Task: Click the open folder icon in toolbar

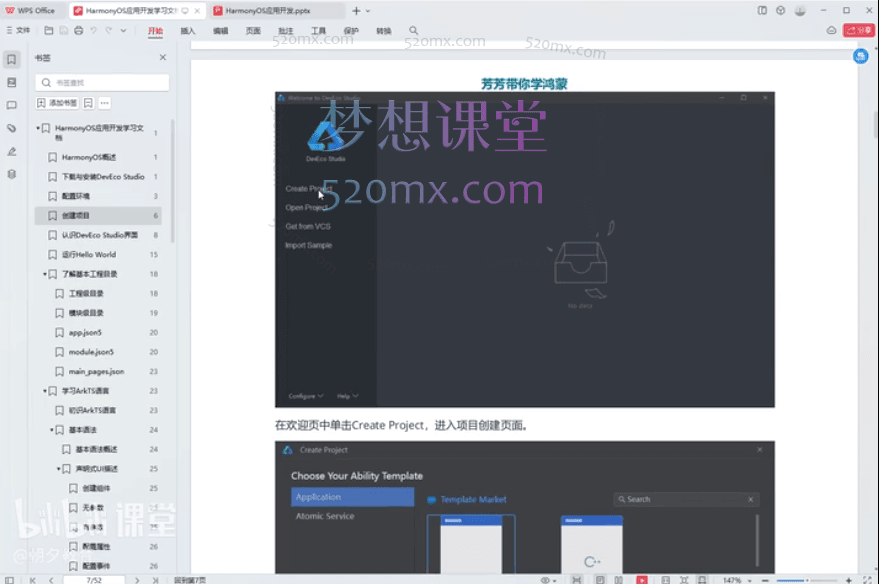Action: 49,31
